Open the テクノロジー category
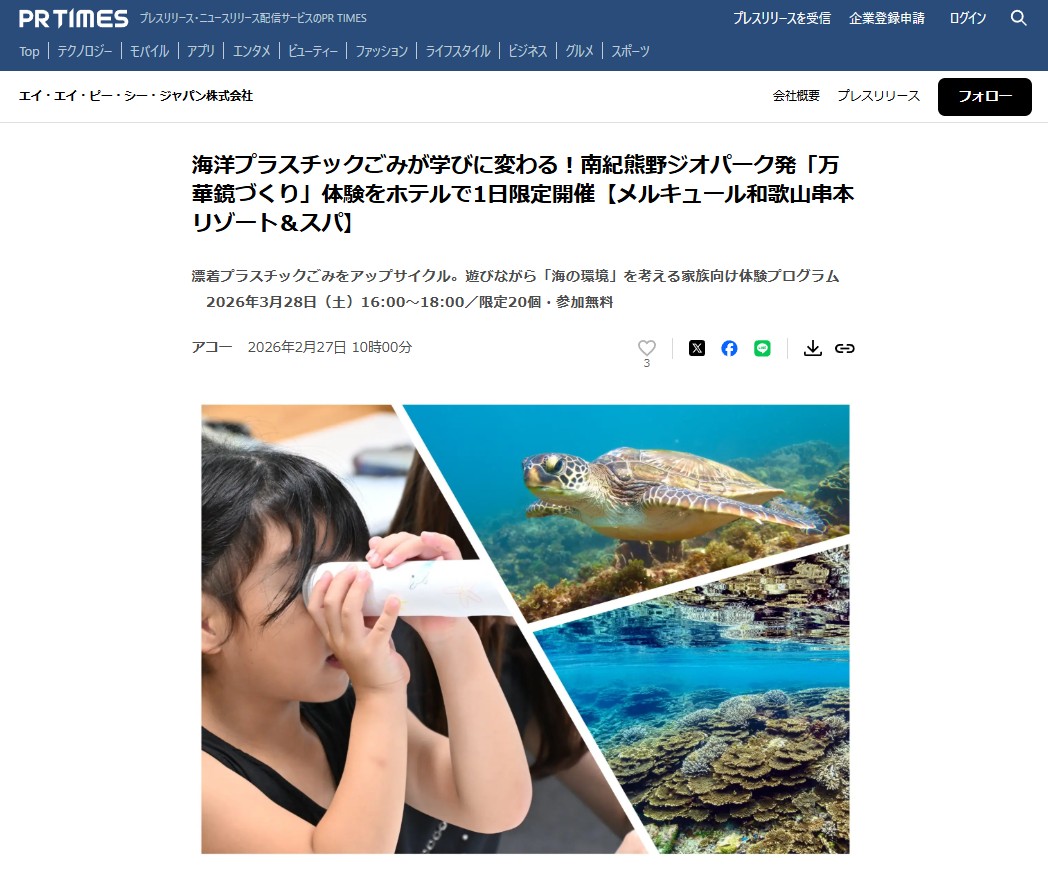1048x871 pixels. pos(85,51)
